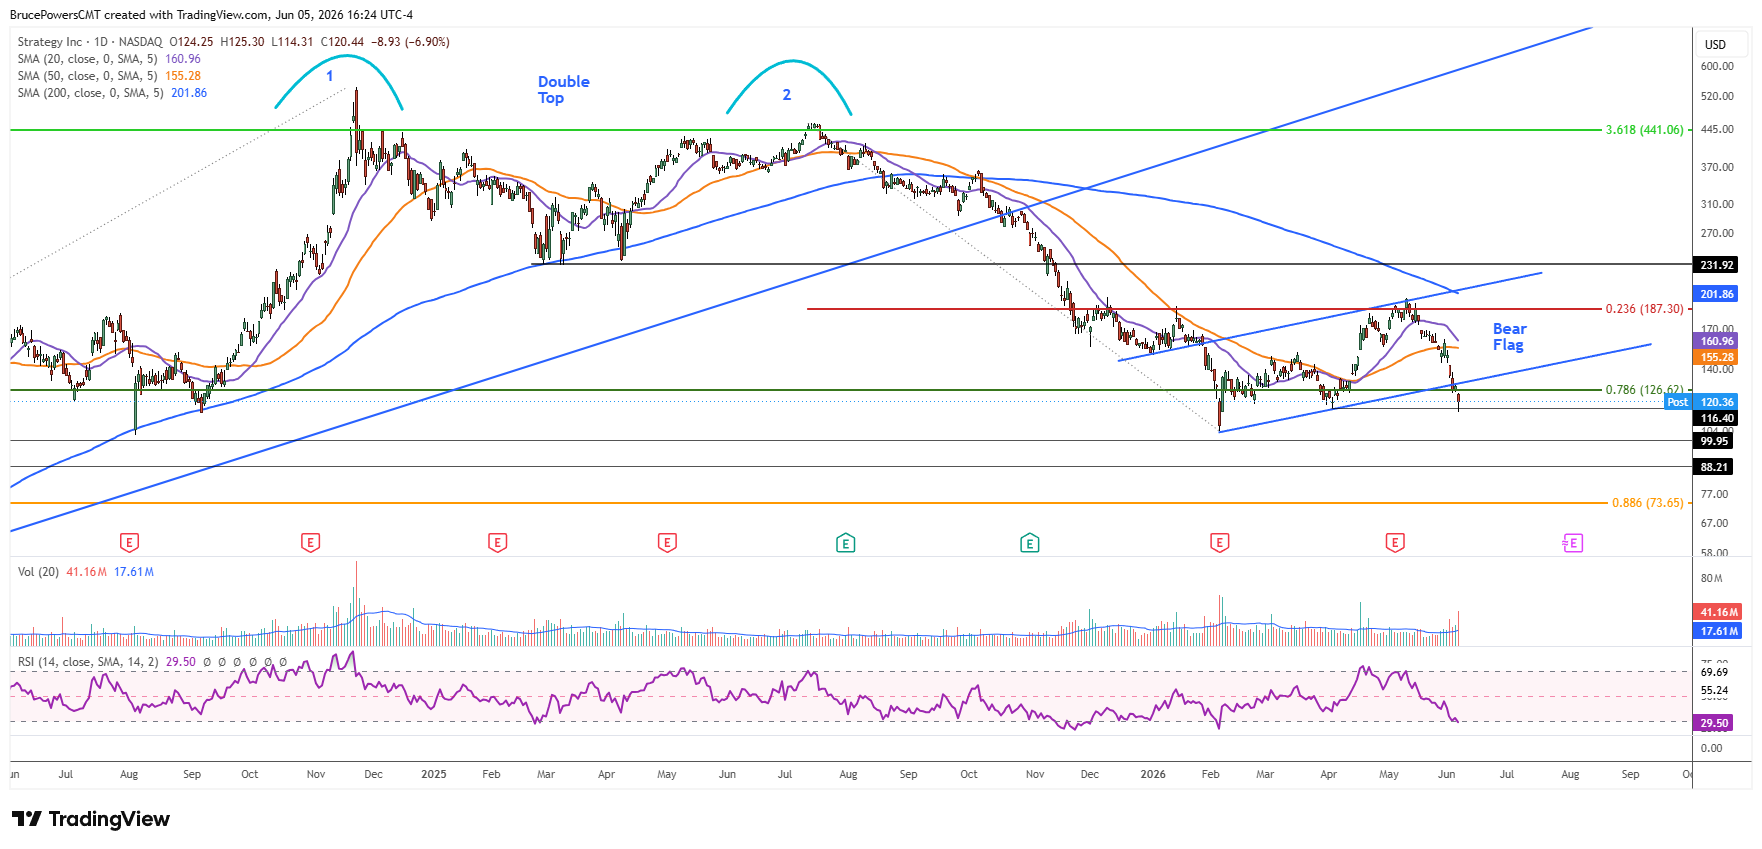
Task: Select the SMA 20 indicator legend
Action: coord(109,59)
